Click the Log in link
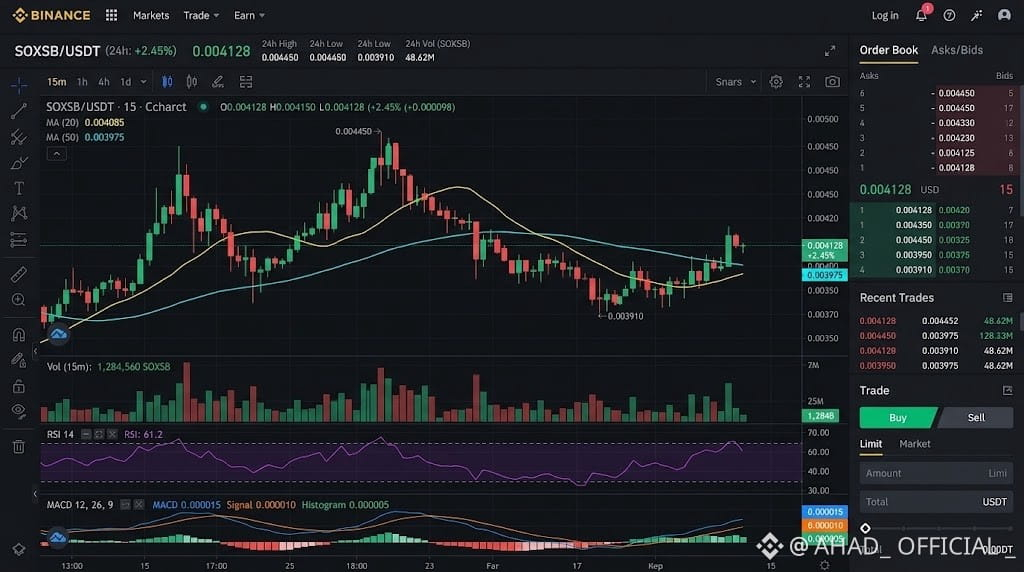The image size is (1024, 572). click(885, 15)
